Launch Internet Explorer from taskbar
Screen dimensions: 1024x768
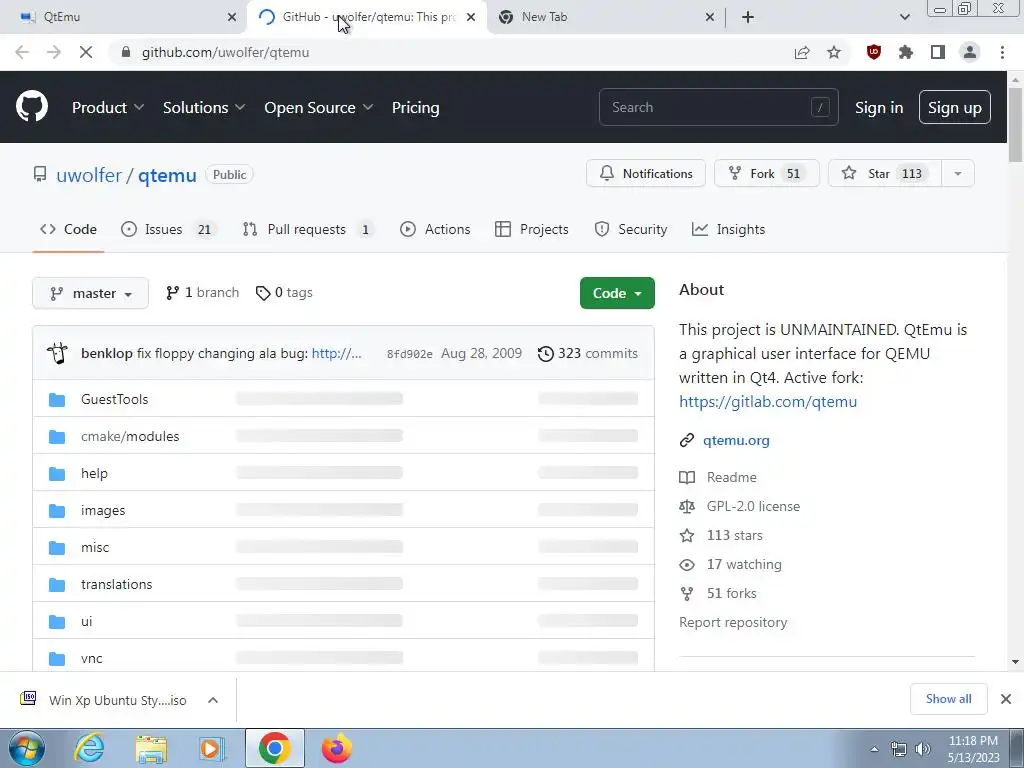click(89, 748)
